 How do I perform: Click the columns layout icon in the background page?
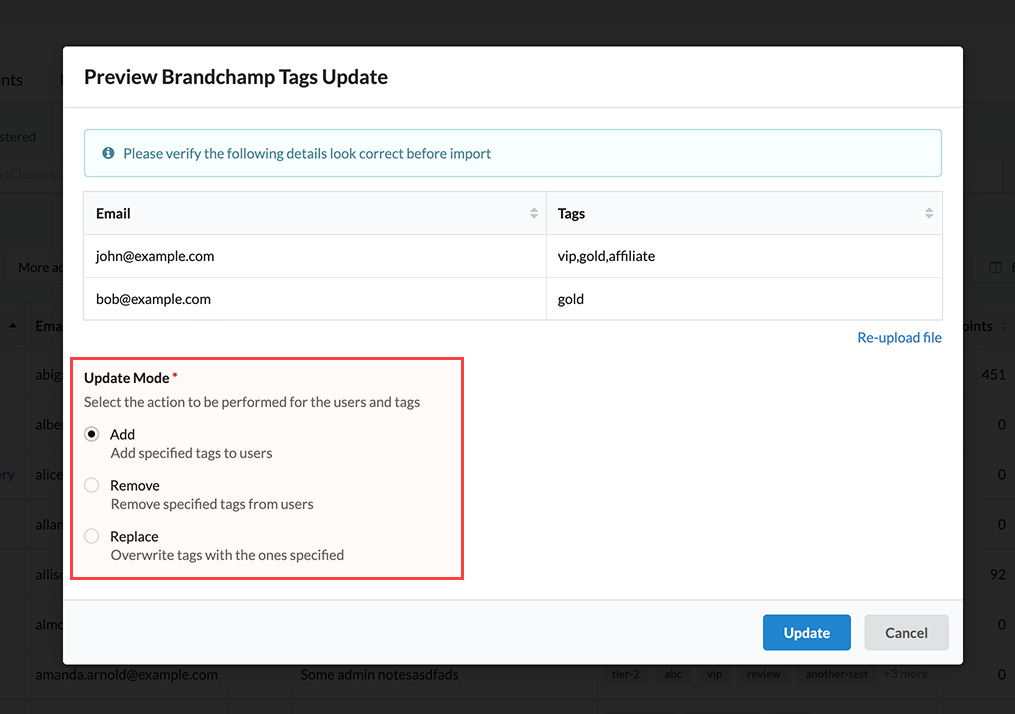coord(996,267)
